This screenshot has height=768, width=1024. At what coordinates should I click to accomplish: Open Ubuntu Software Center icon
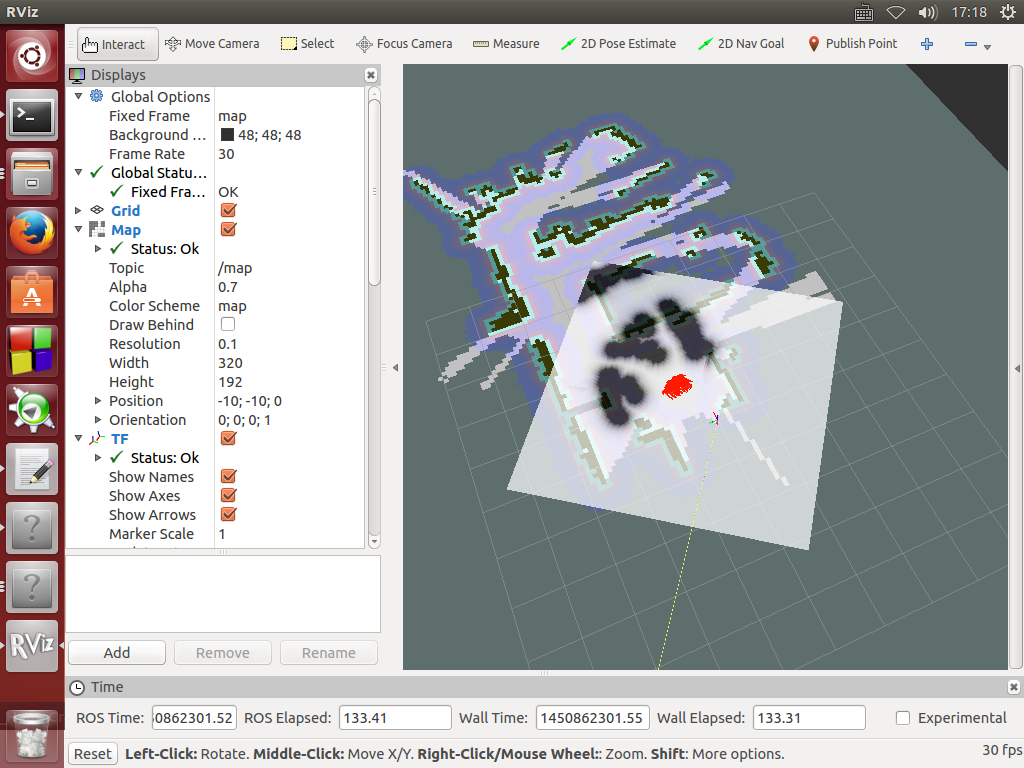tap(32, 292)
